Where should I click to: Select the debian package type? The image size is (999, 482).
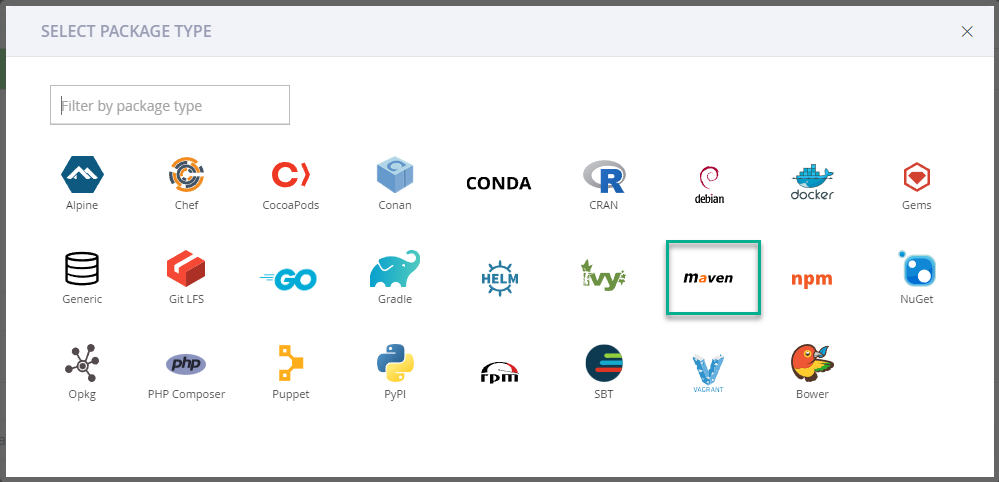tap(708, 183)
